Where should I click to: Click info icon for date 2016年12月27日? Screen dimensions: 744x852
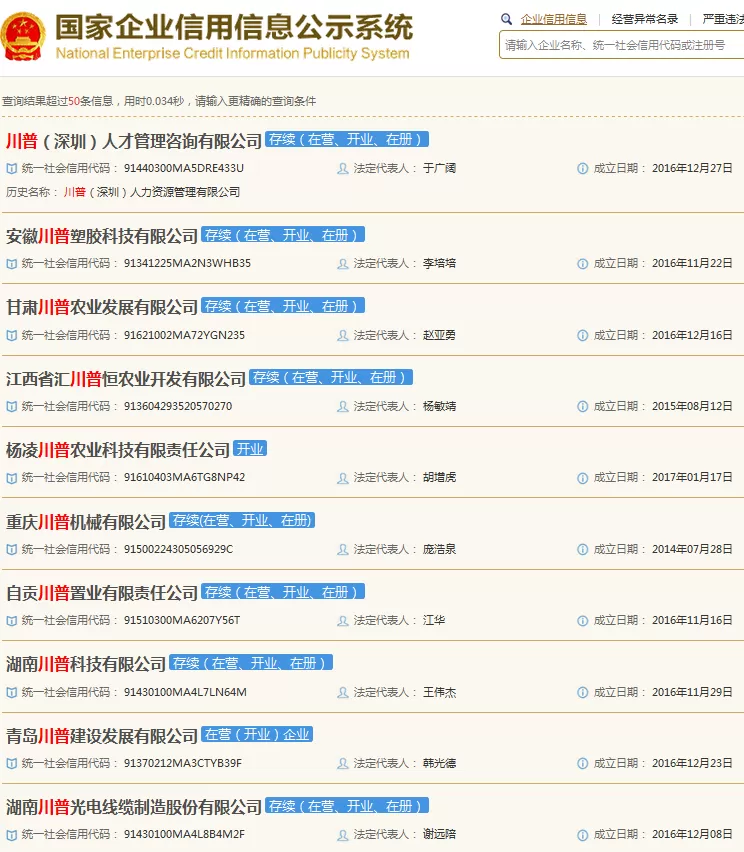click(x=583, y=169)
